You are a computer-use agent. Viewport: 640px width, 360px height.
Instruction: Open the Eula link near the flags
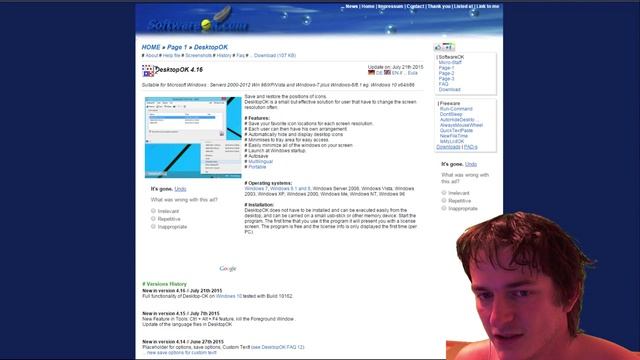(413, 73)
